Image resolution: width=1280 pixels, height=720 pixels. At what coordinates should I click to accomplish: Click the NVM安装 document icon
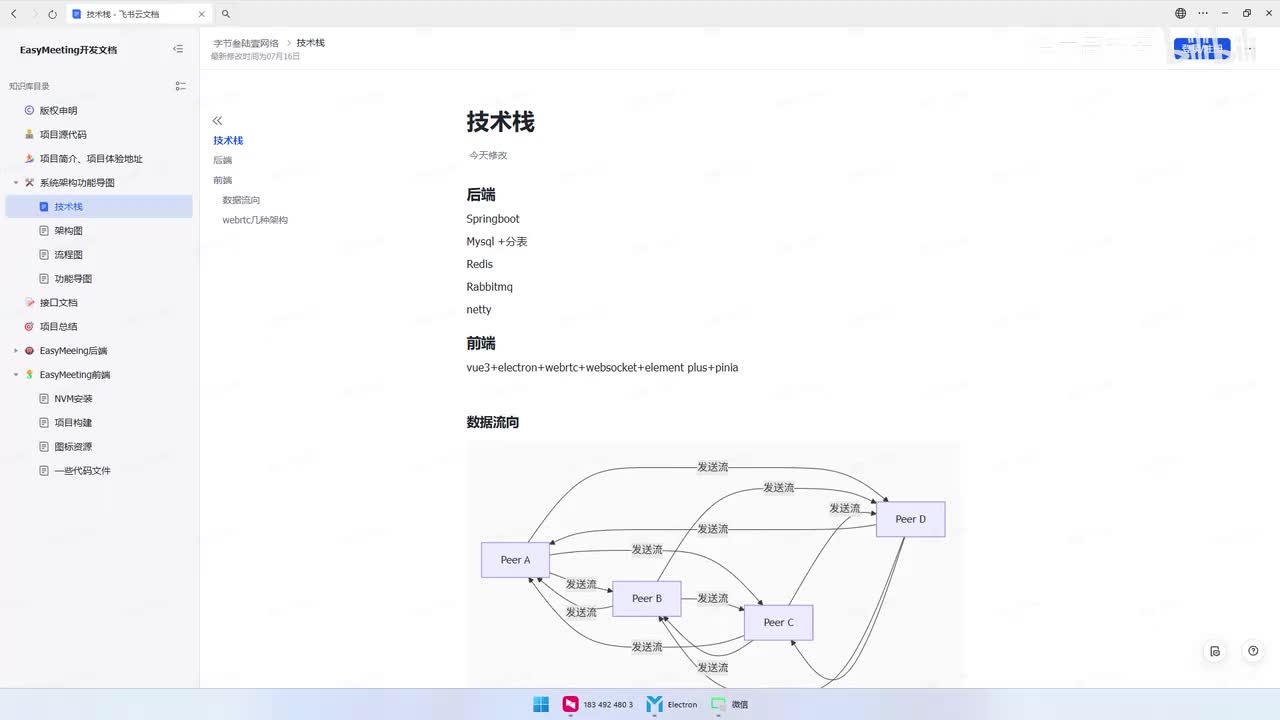click(x=44, y=399)
